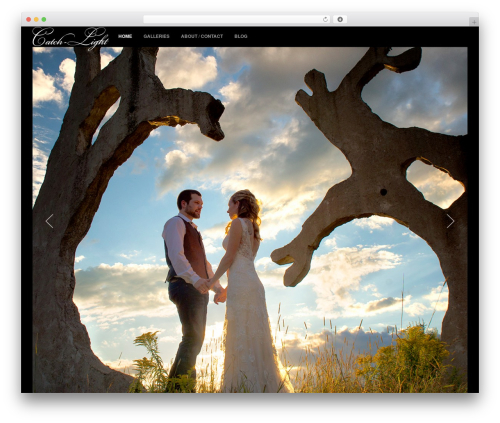Go to ABOUT / CONTACT page
The width and height of the screenshot is (500, 423).
coord(202,36)
